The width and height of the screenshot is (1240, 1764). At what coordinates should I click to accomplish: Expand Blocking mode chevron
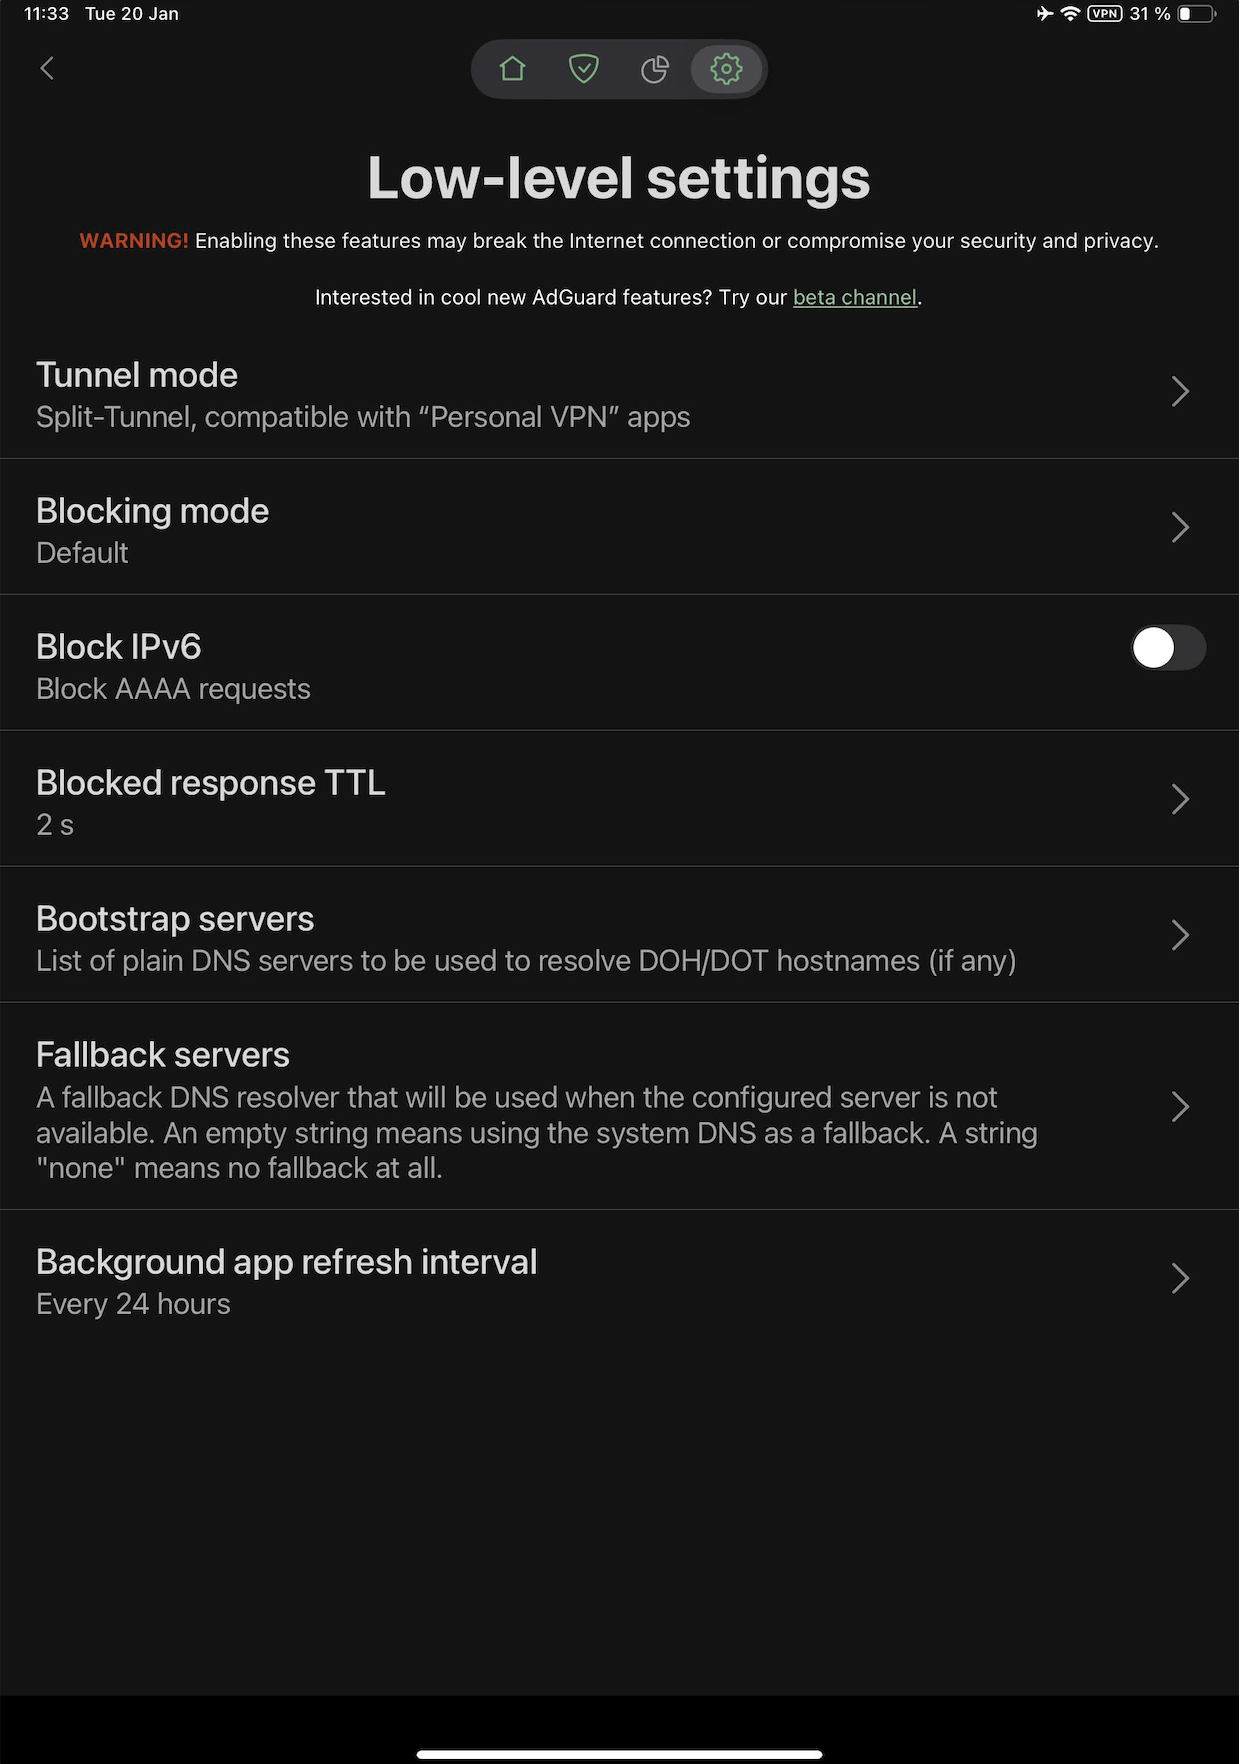pos(1180,527)
